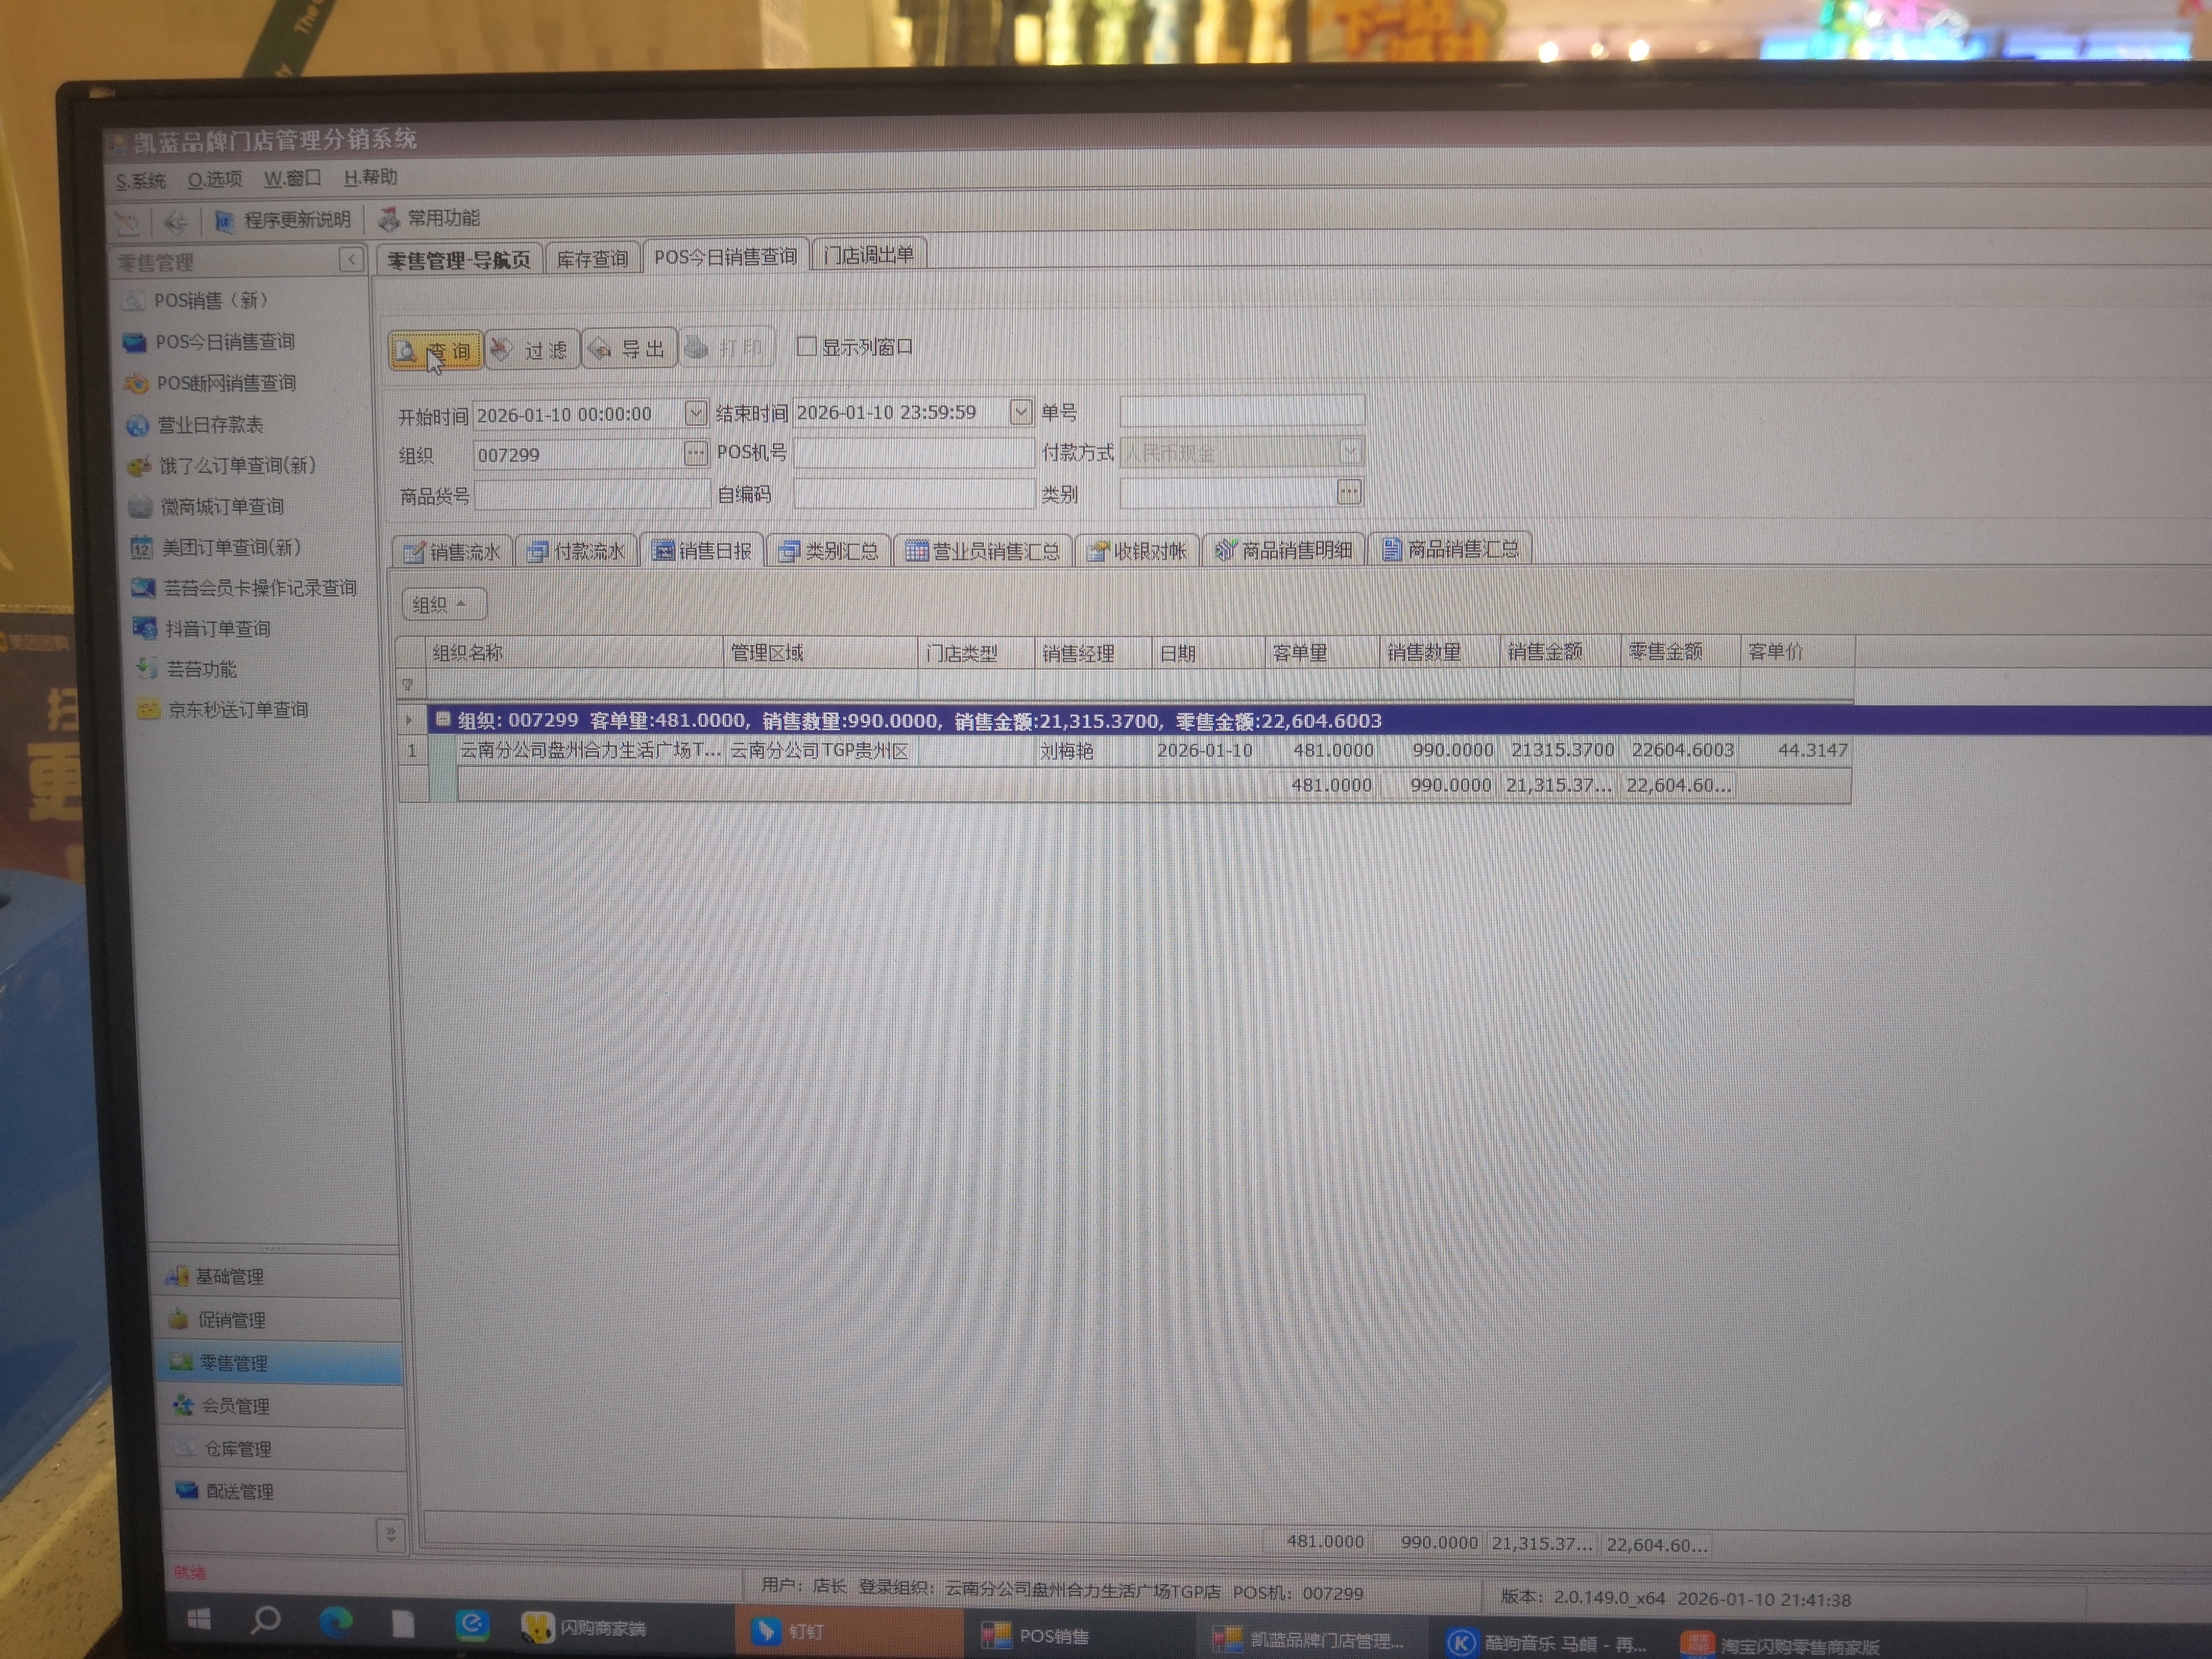Click the 导出 export icon button
This screenshot has width=2212, height=1659.
(x=628, y=349)
